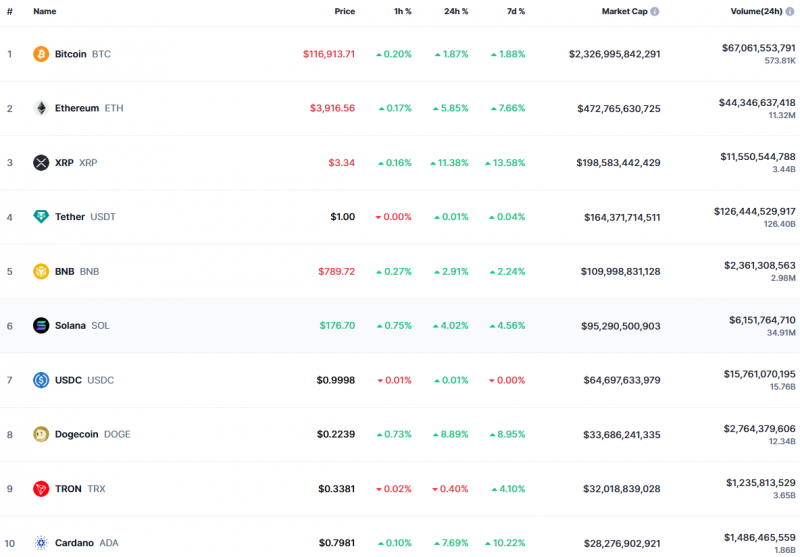This screenshot has height=557, width=800.
Task: Click Bitcoin market cap $2,326,995,842,291
Action: tap(615, 54)
